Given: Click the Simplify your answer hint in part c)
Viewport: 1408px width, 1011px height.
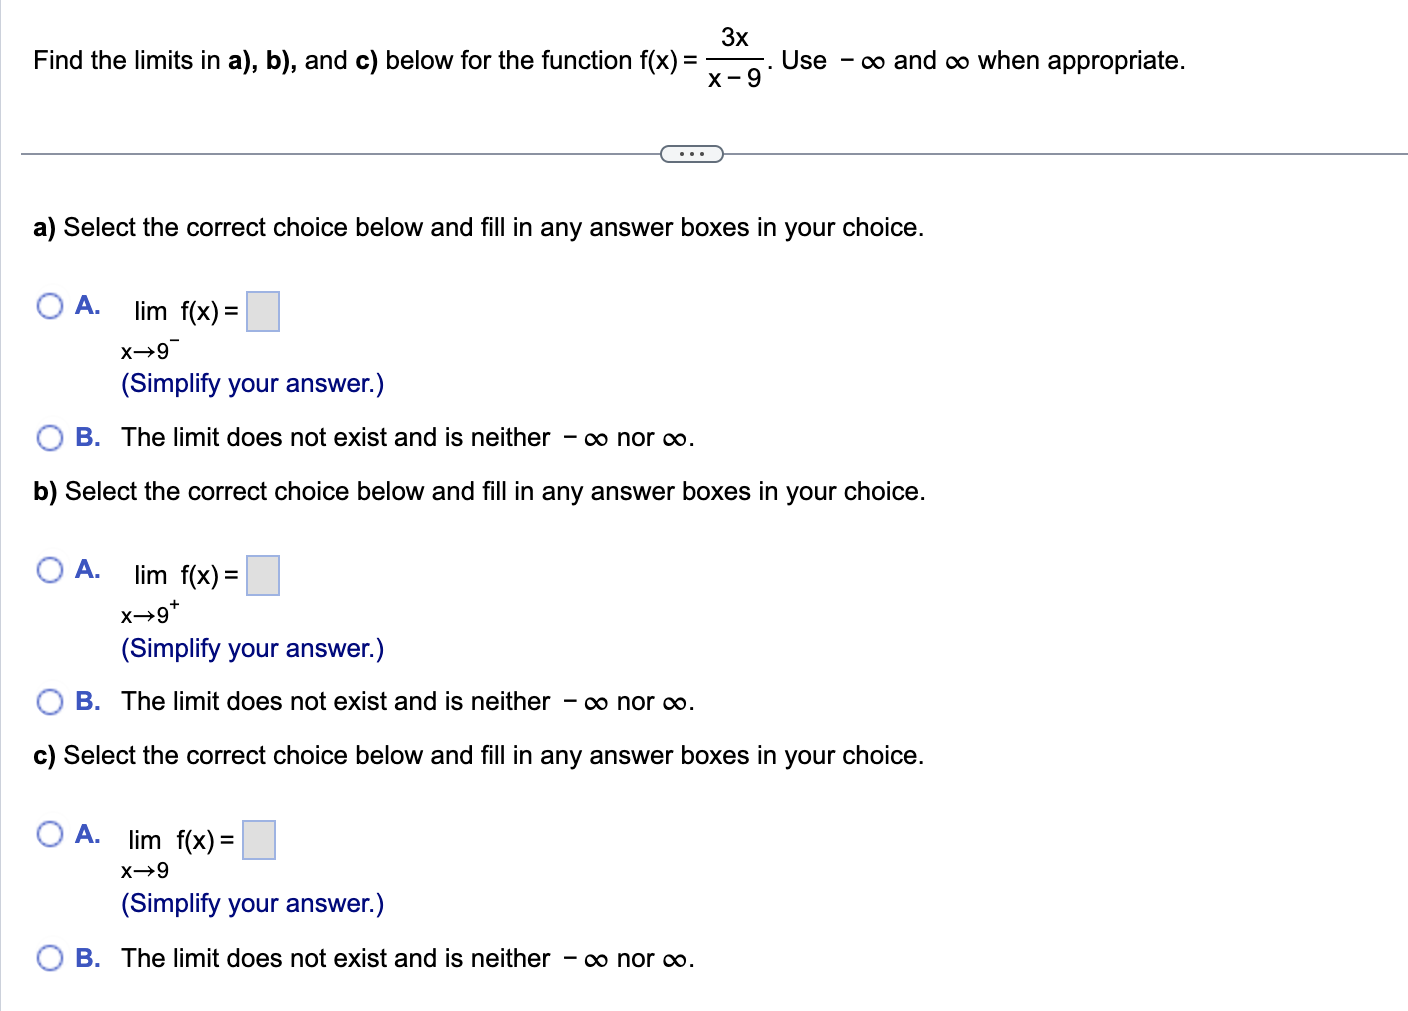Looking at the screenshot, I should (251, 903).
